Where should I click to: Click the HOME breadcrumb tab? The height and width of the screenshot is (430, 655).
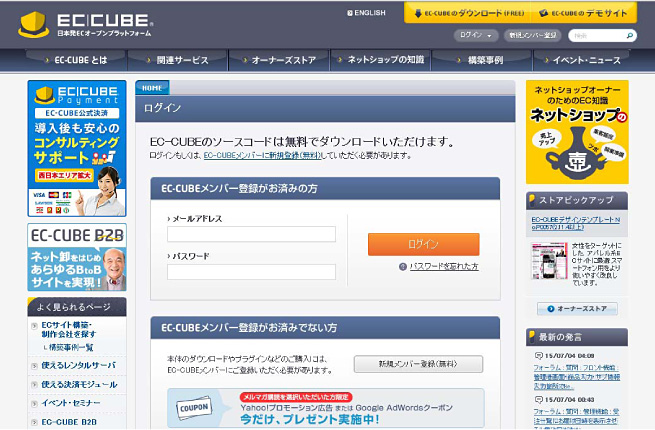click(152, 88)
